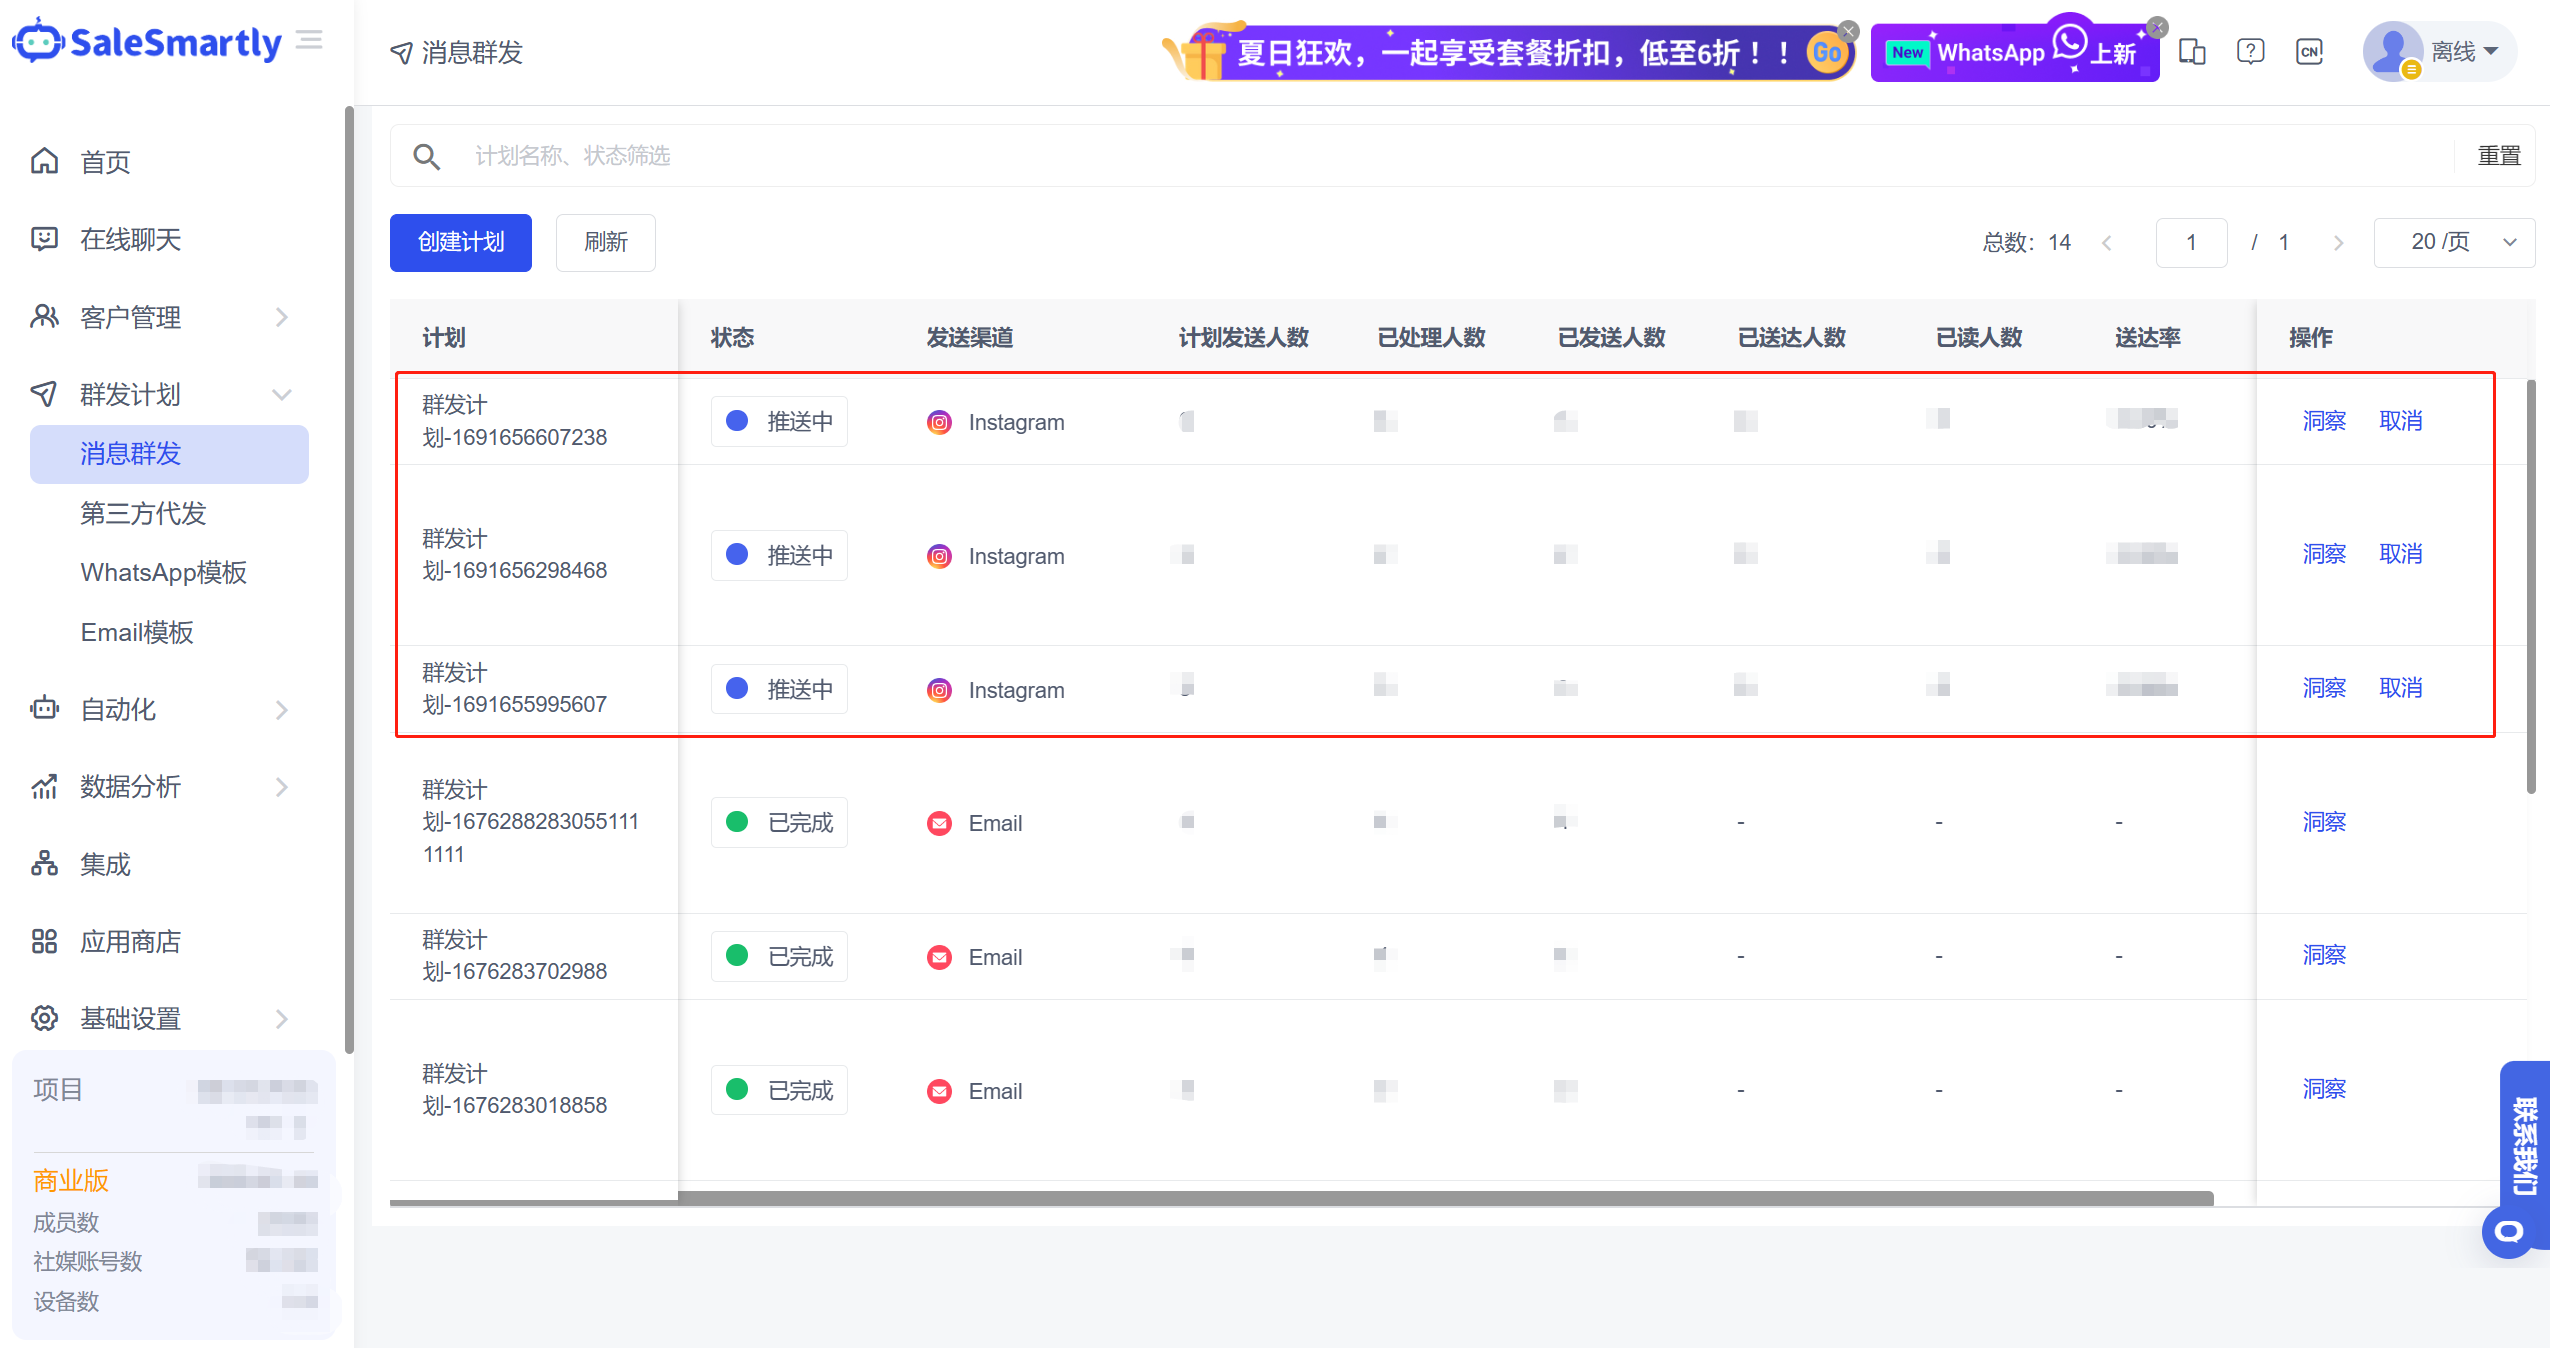The image size is (2550, 1348).
Task: Click the search magnifier icon
Action: [427, 157]
